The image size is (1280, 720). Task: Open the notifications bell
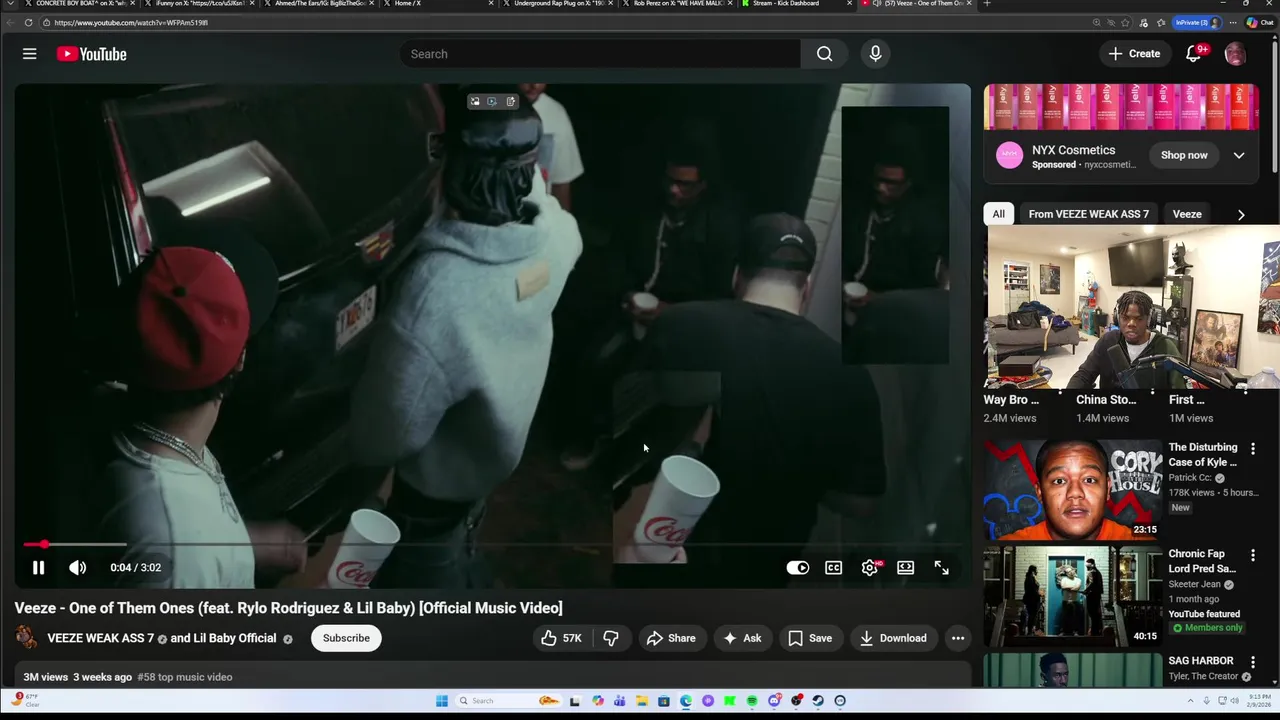pos(1194,54)
